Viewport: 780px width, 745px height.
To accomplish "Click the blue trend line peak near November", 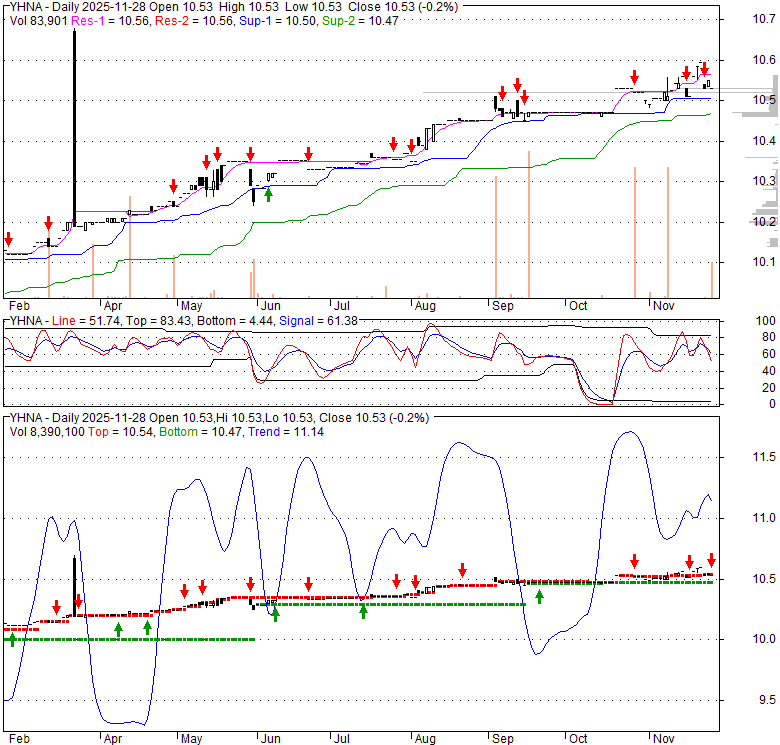I will (x=628, y=433).
